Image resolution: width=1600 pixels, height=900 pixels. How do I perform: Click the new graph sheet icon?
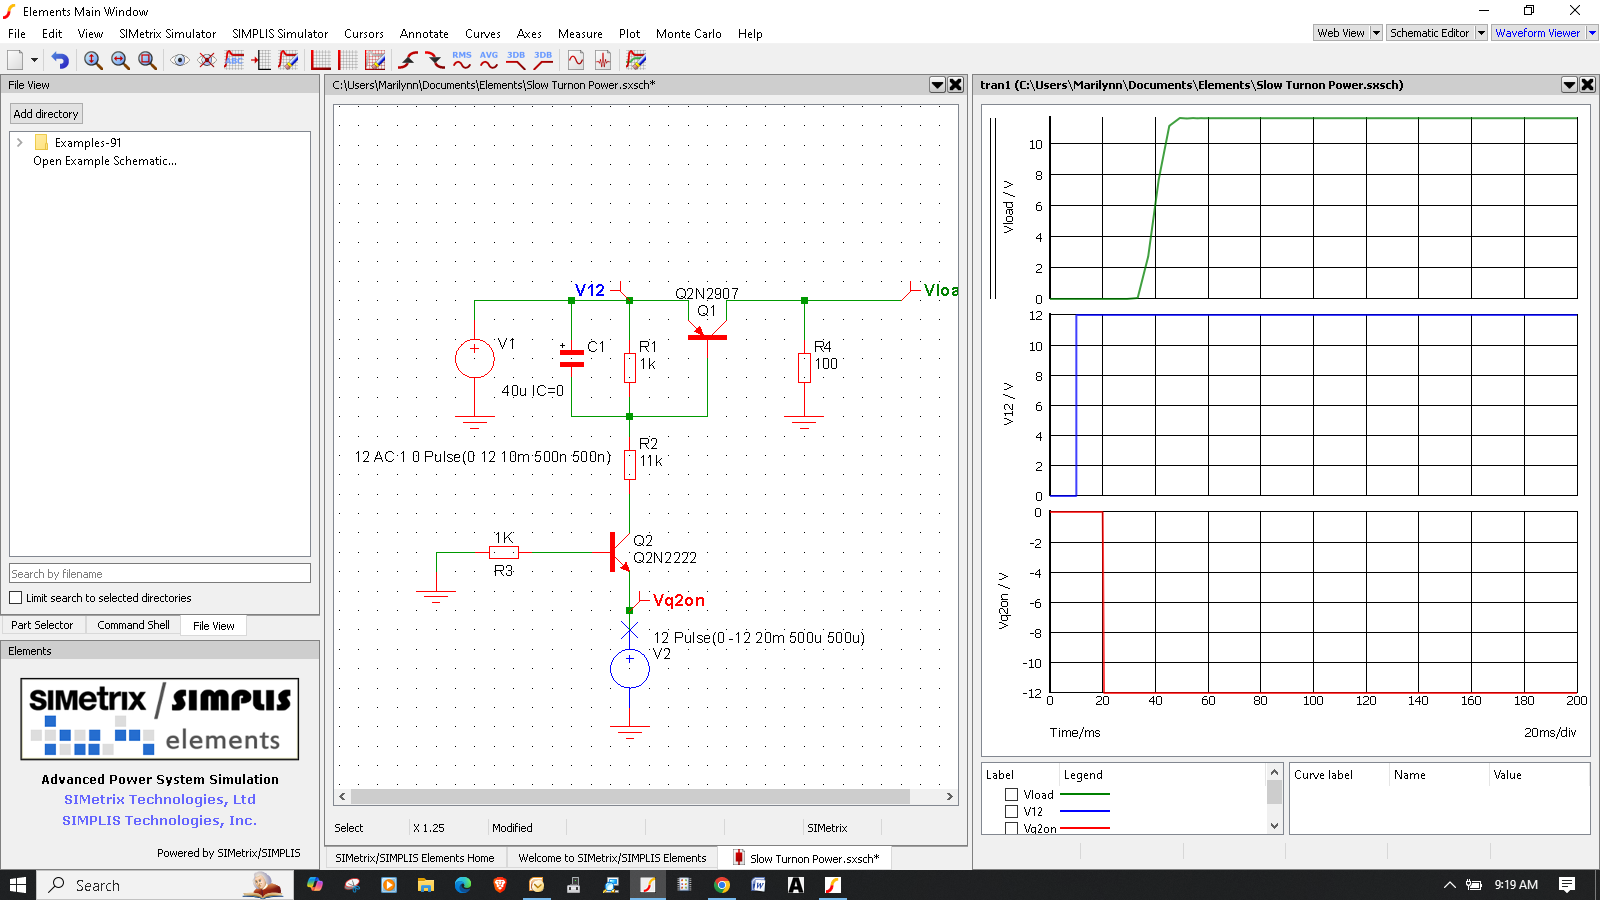click(x=15, y=60)
